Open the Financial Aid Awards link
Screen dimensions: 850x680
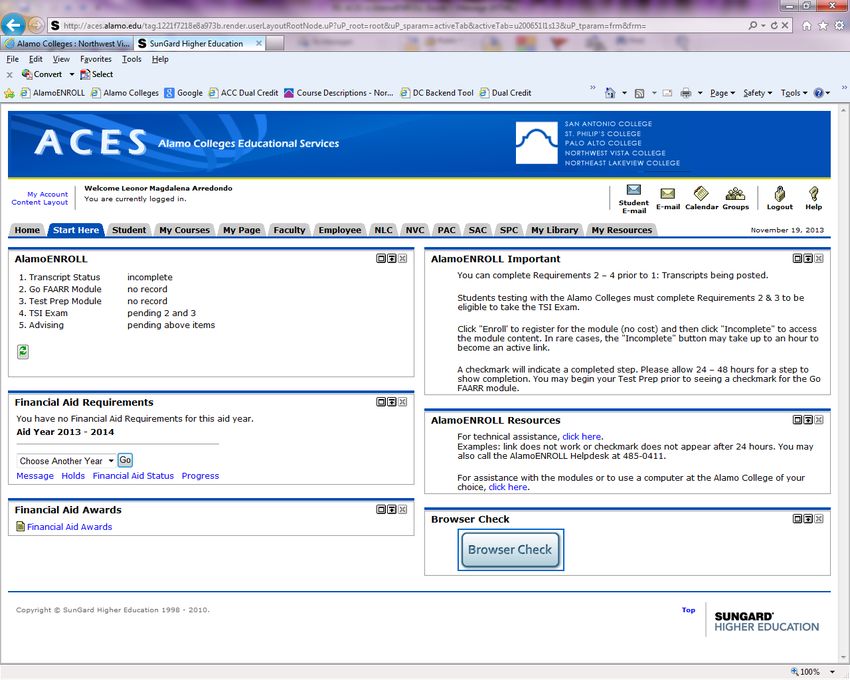[69, 527]
